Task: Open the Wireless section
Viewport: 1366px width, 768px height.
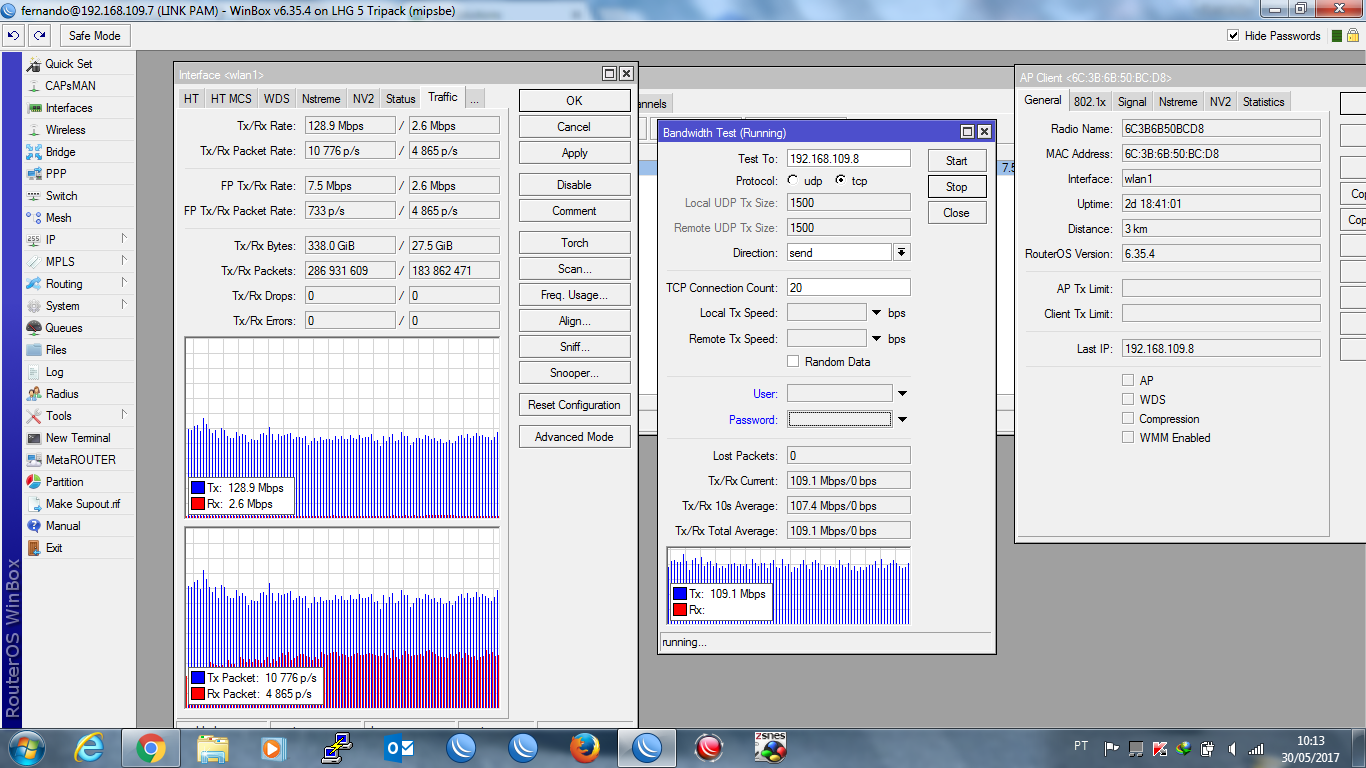Action: 65,130
